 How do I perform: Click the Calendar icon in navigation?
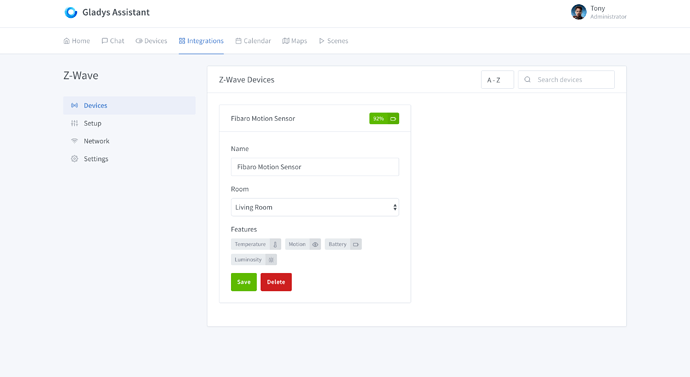click(238, 41)
